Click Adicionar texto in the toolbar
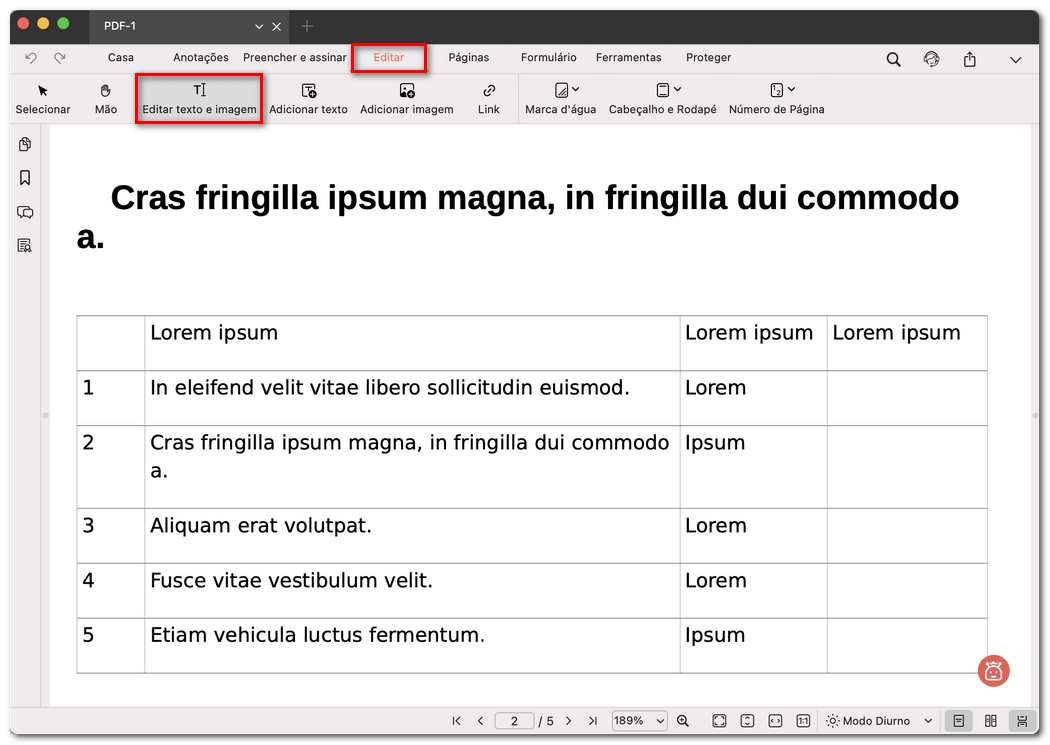 coord(308,97)
